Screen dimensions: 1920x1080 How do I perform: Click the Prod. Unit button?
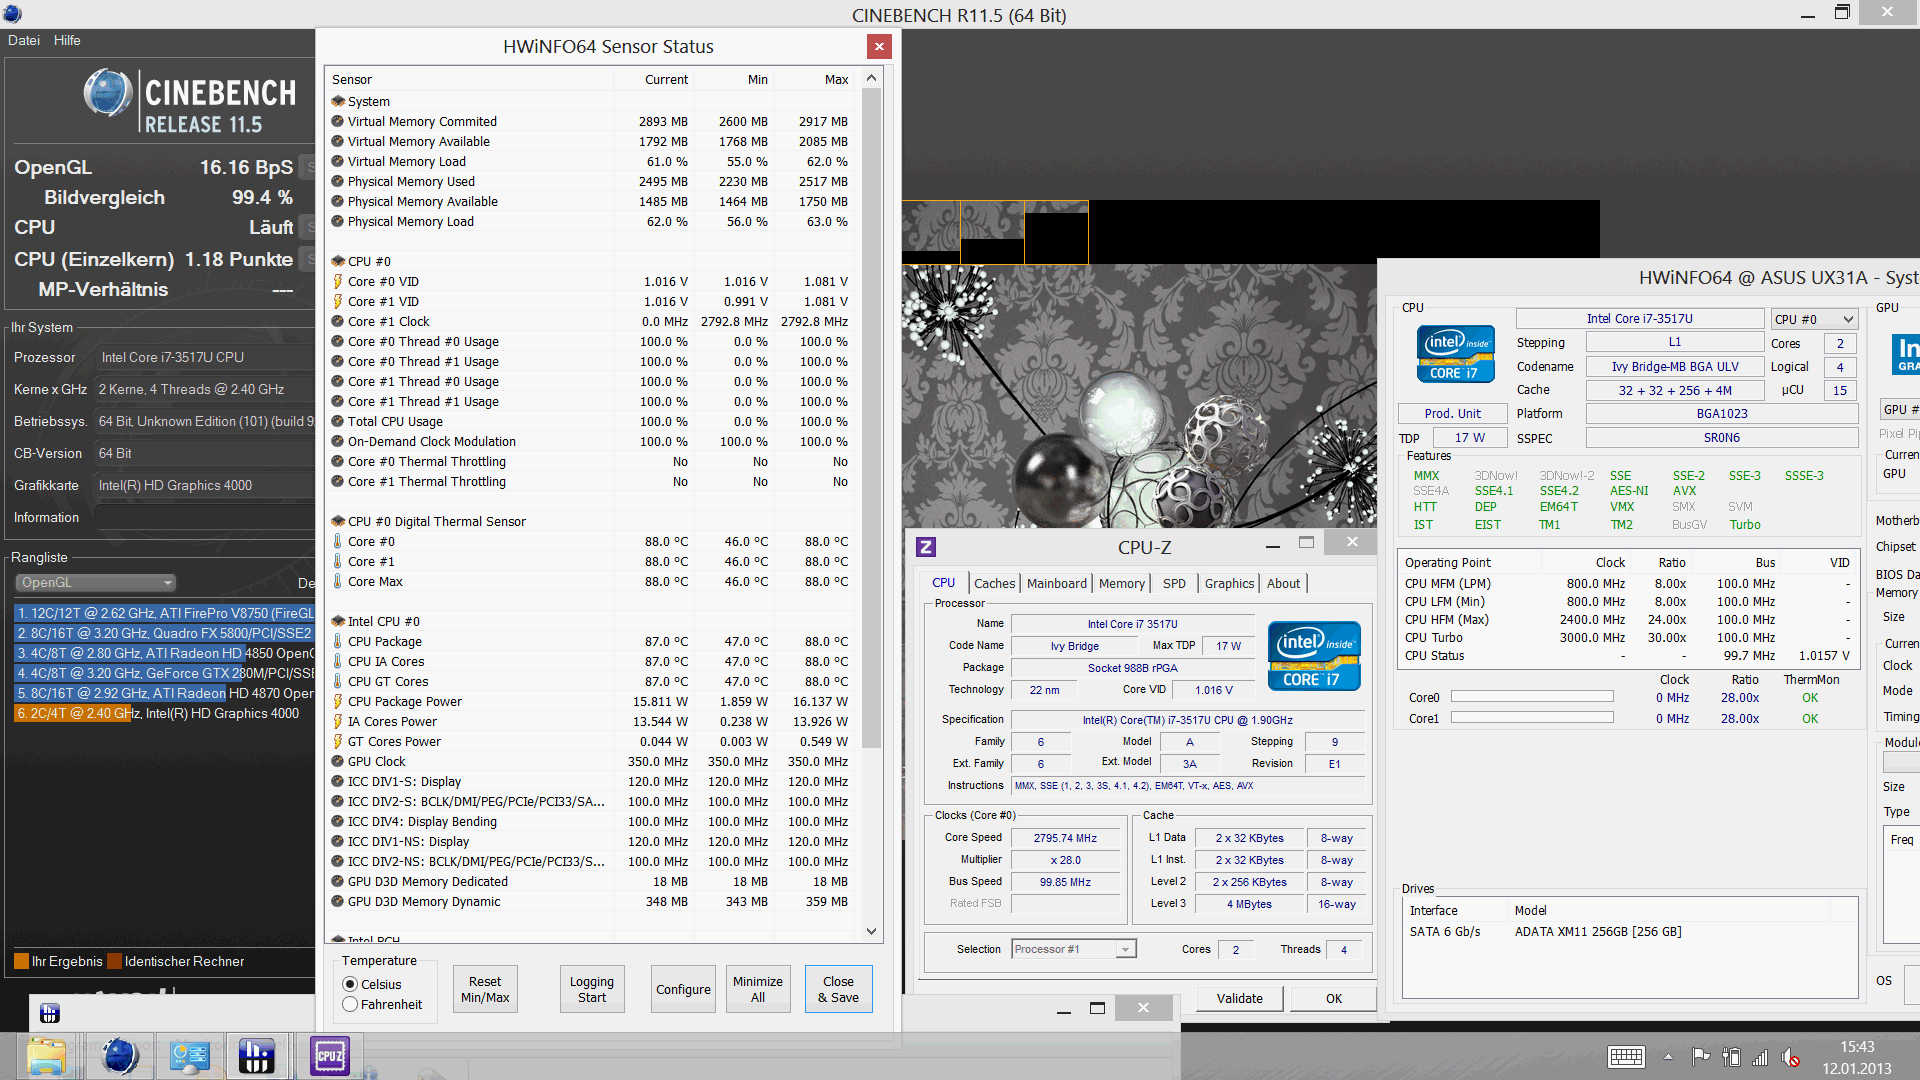click(x=1452, y=413)
